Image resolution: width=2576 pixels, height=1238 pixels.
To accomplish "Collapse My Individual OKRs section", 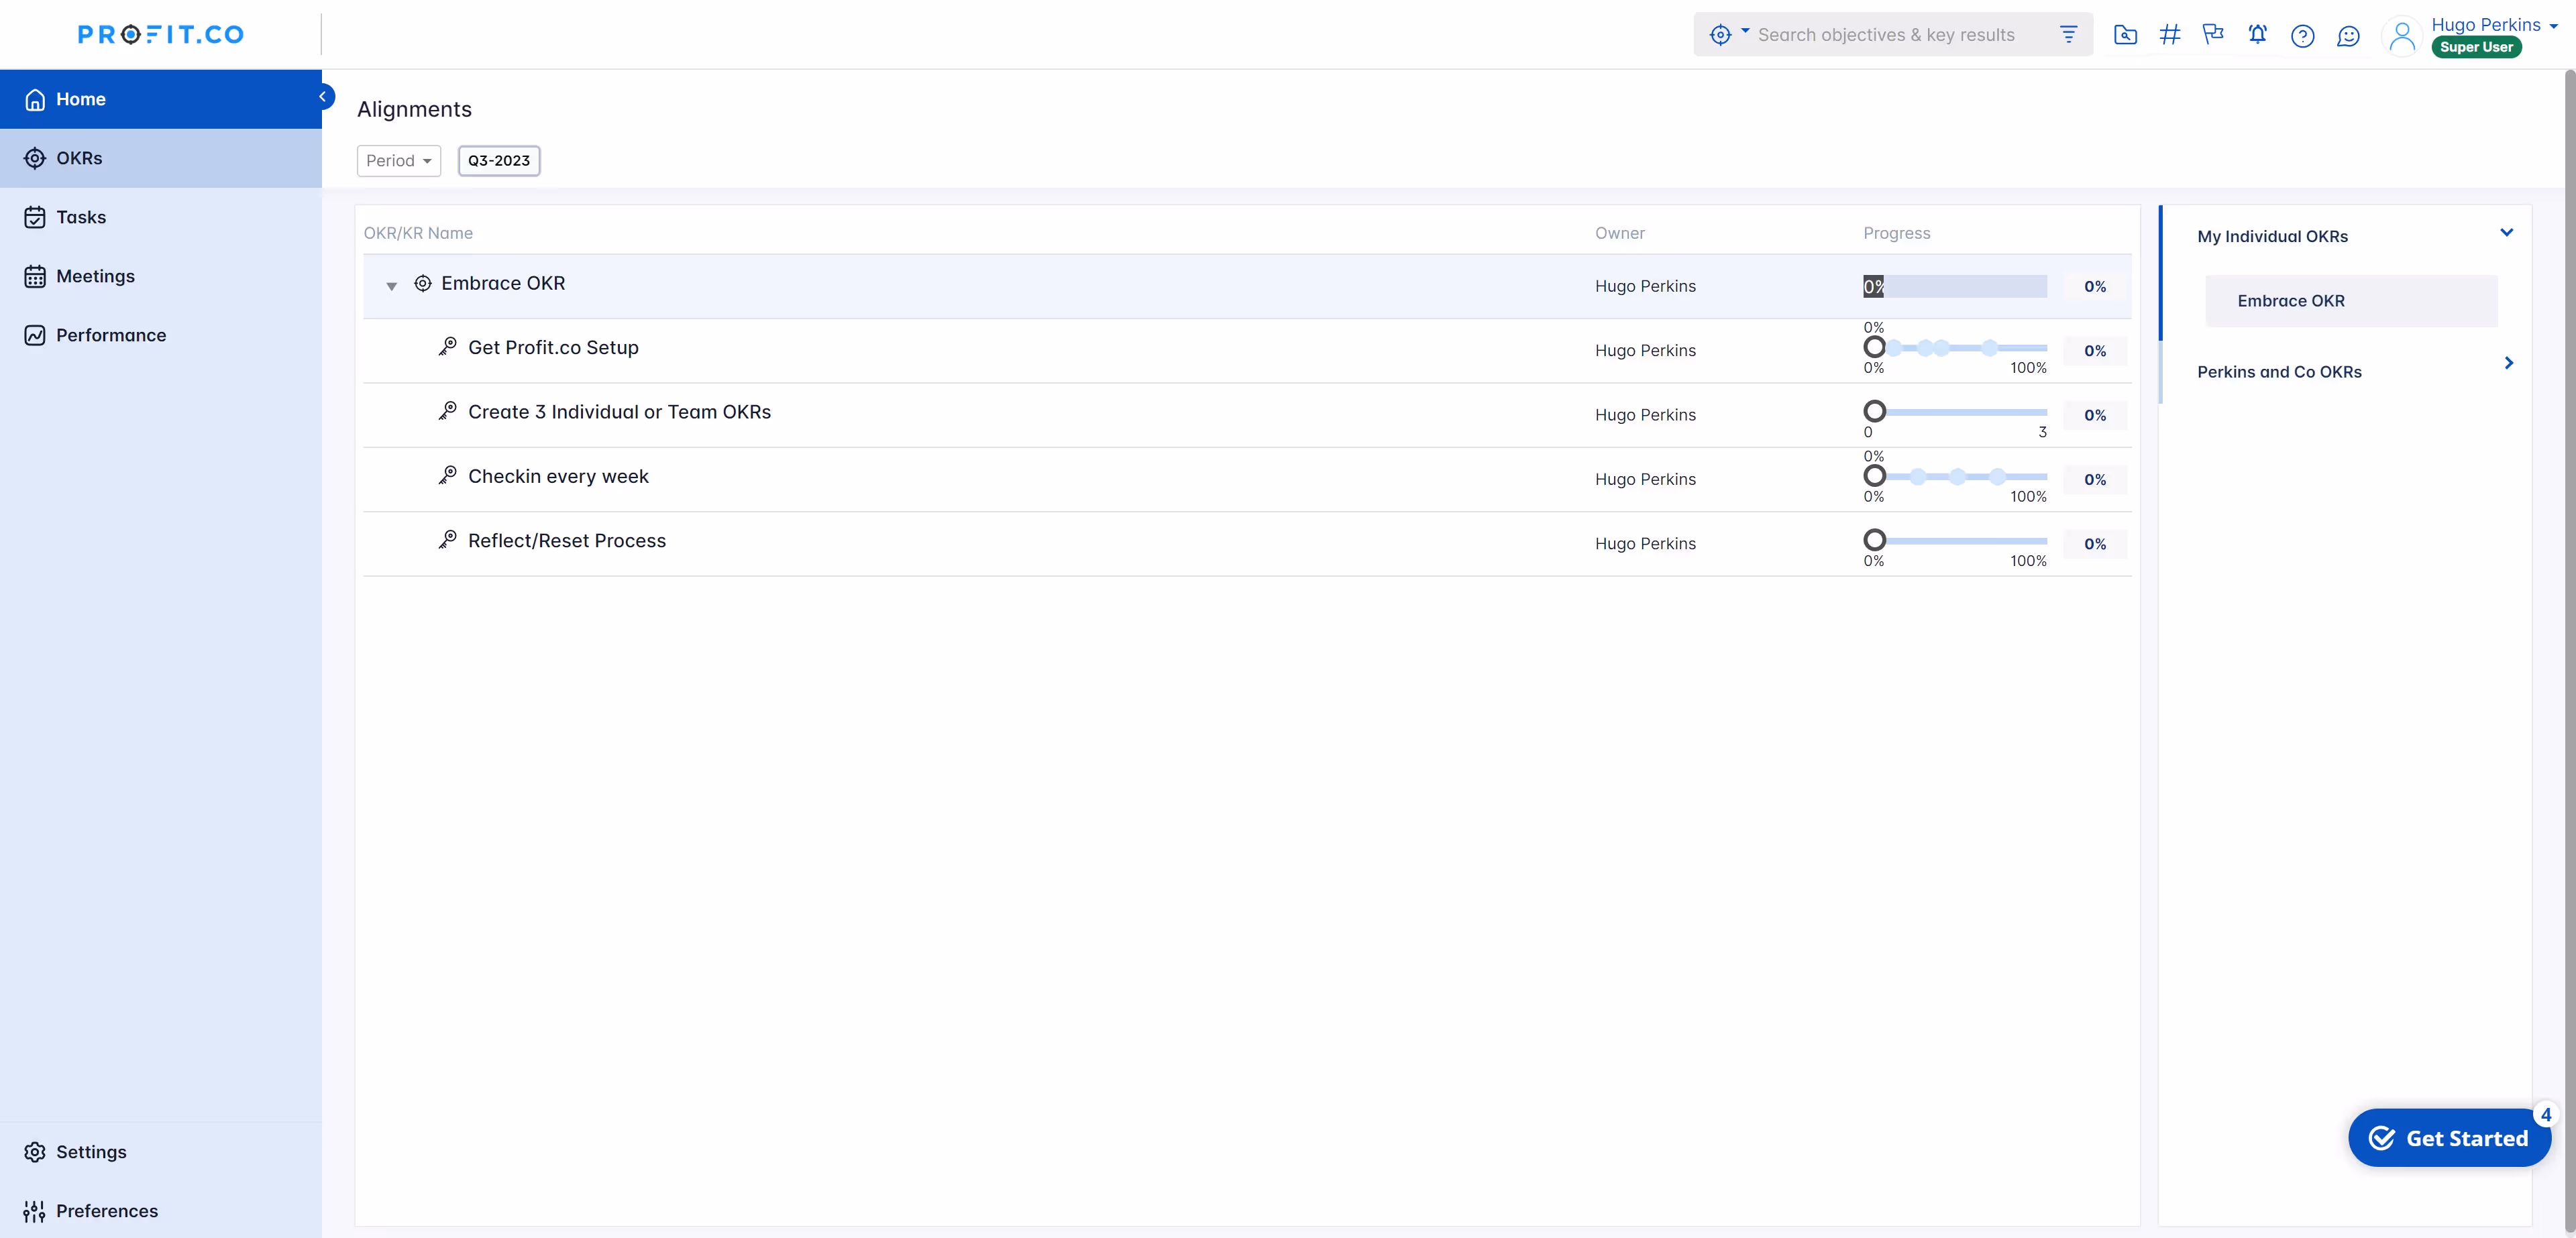I will point(2506,233).
